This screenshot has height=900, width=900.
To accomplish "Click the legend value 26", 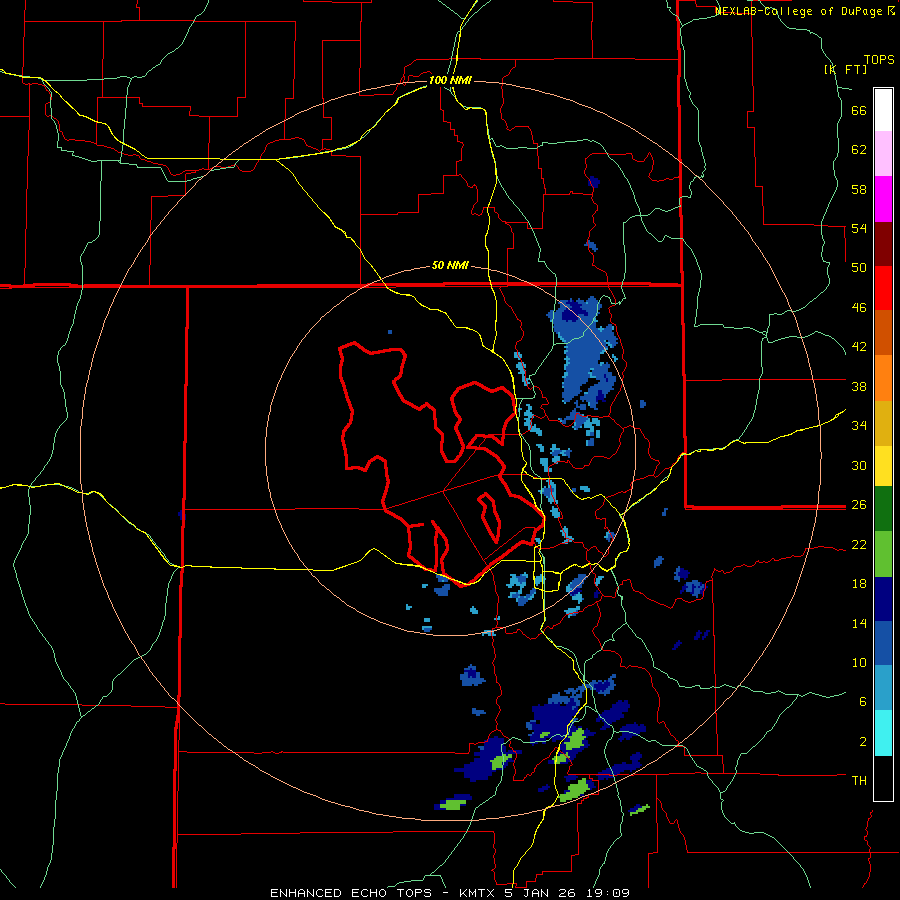I will [x=859, y=505].
